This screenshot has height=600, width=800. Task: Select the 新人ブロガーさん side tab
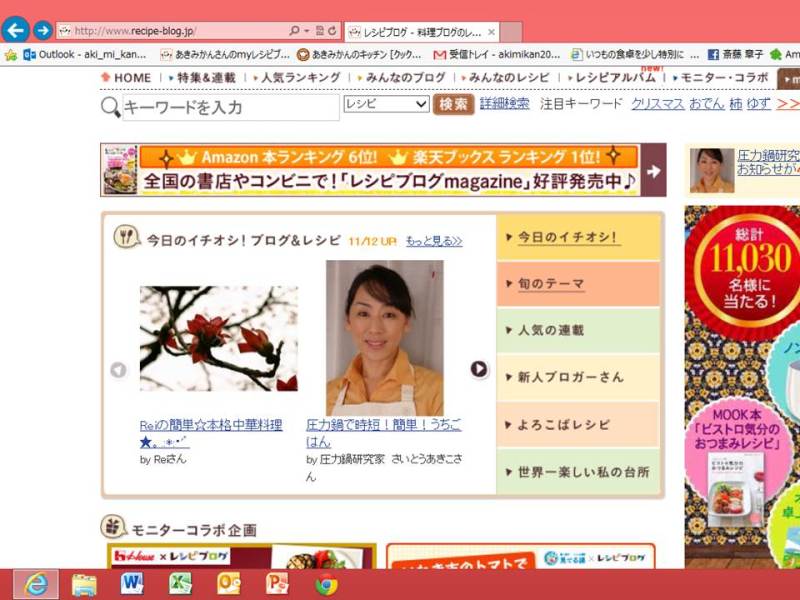[579, 378]
